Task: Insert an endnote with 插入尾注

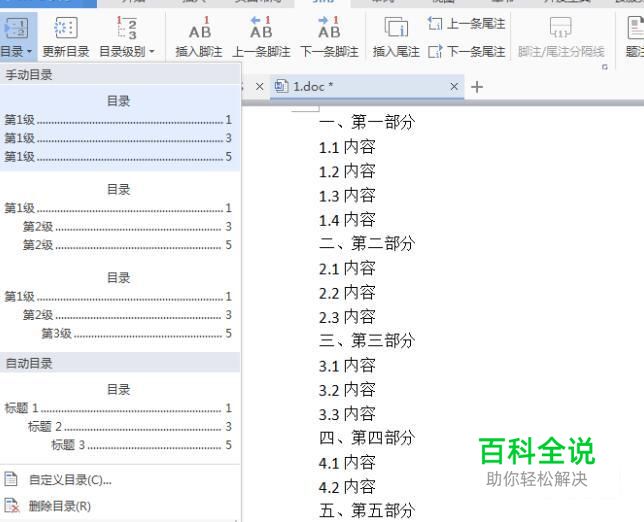Action: [x=396, y=37]
